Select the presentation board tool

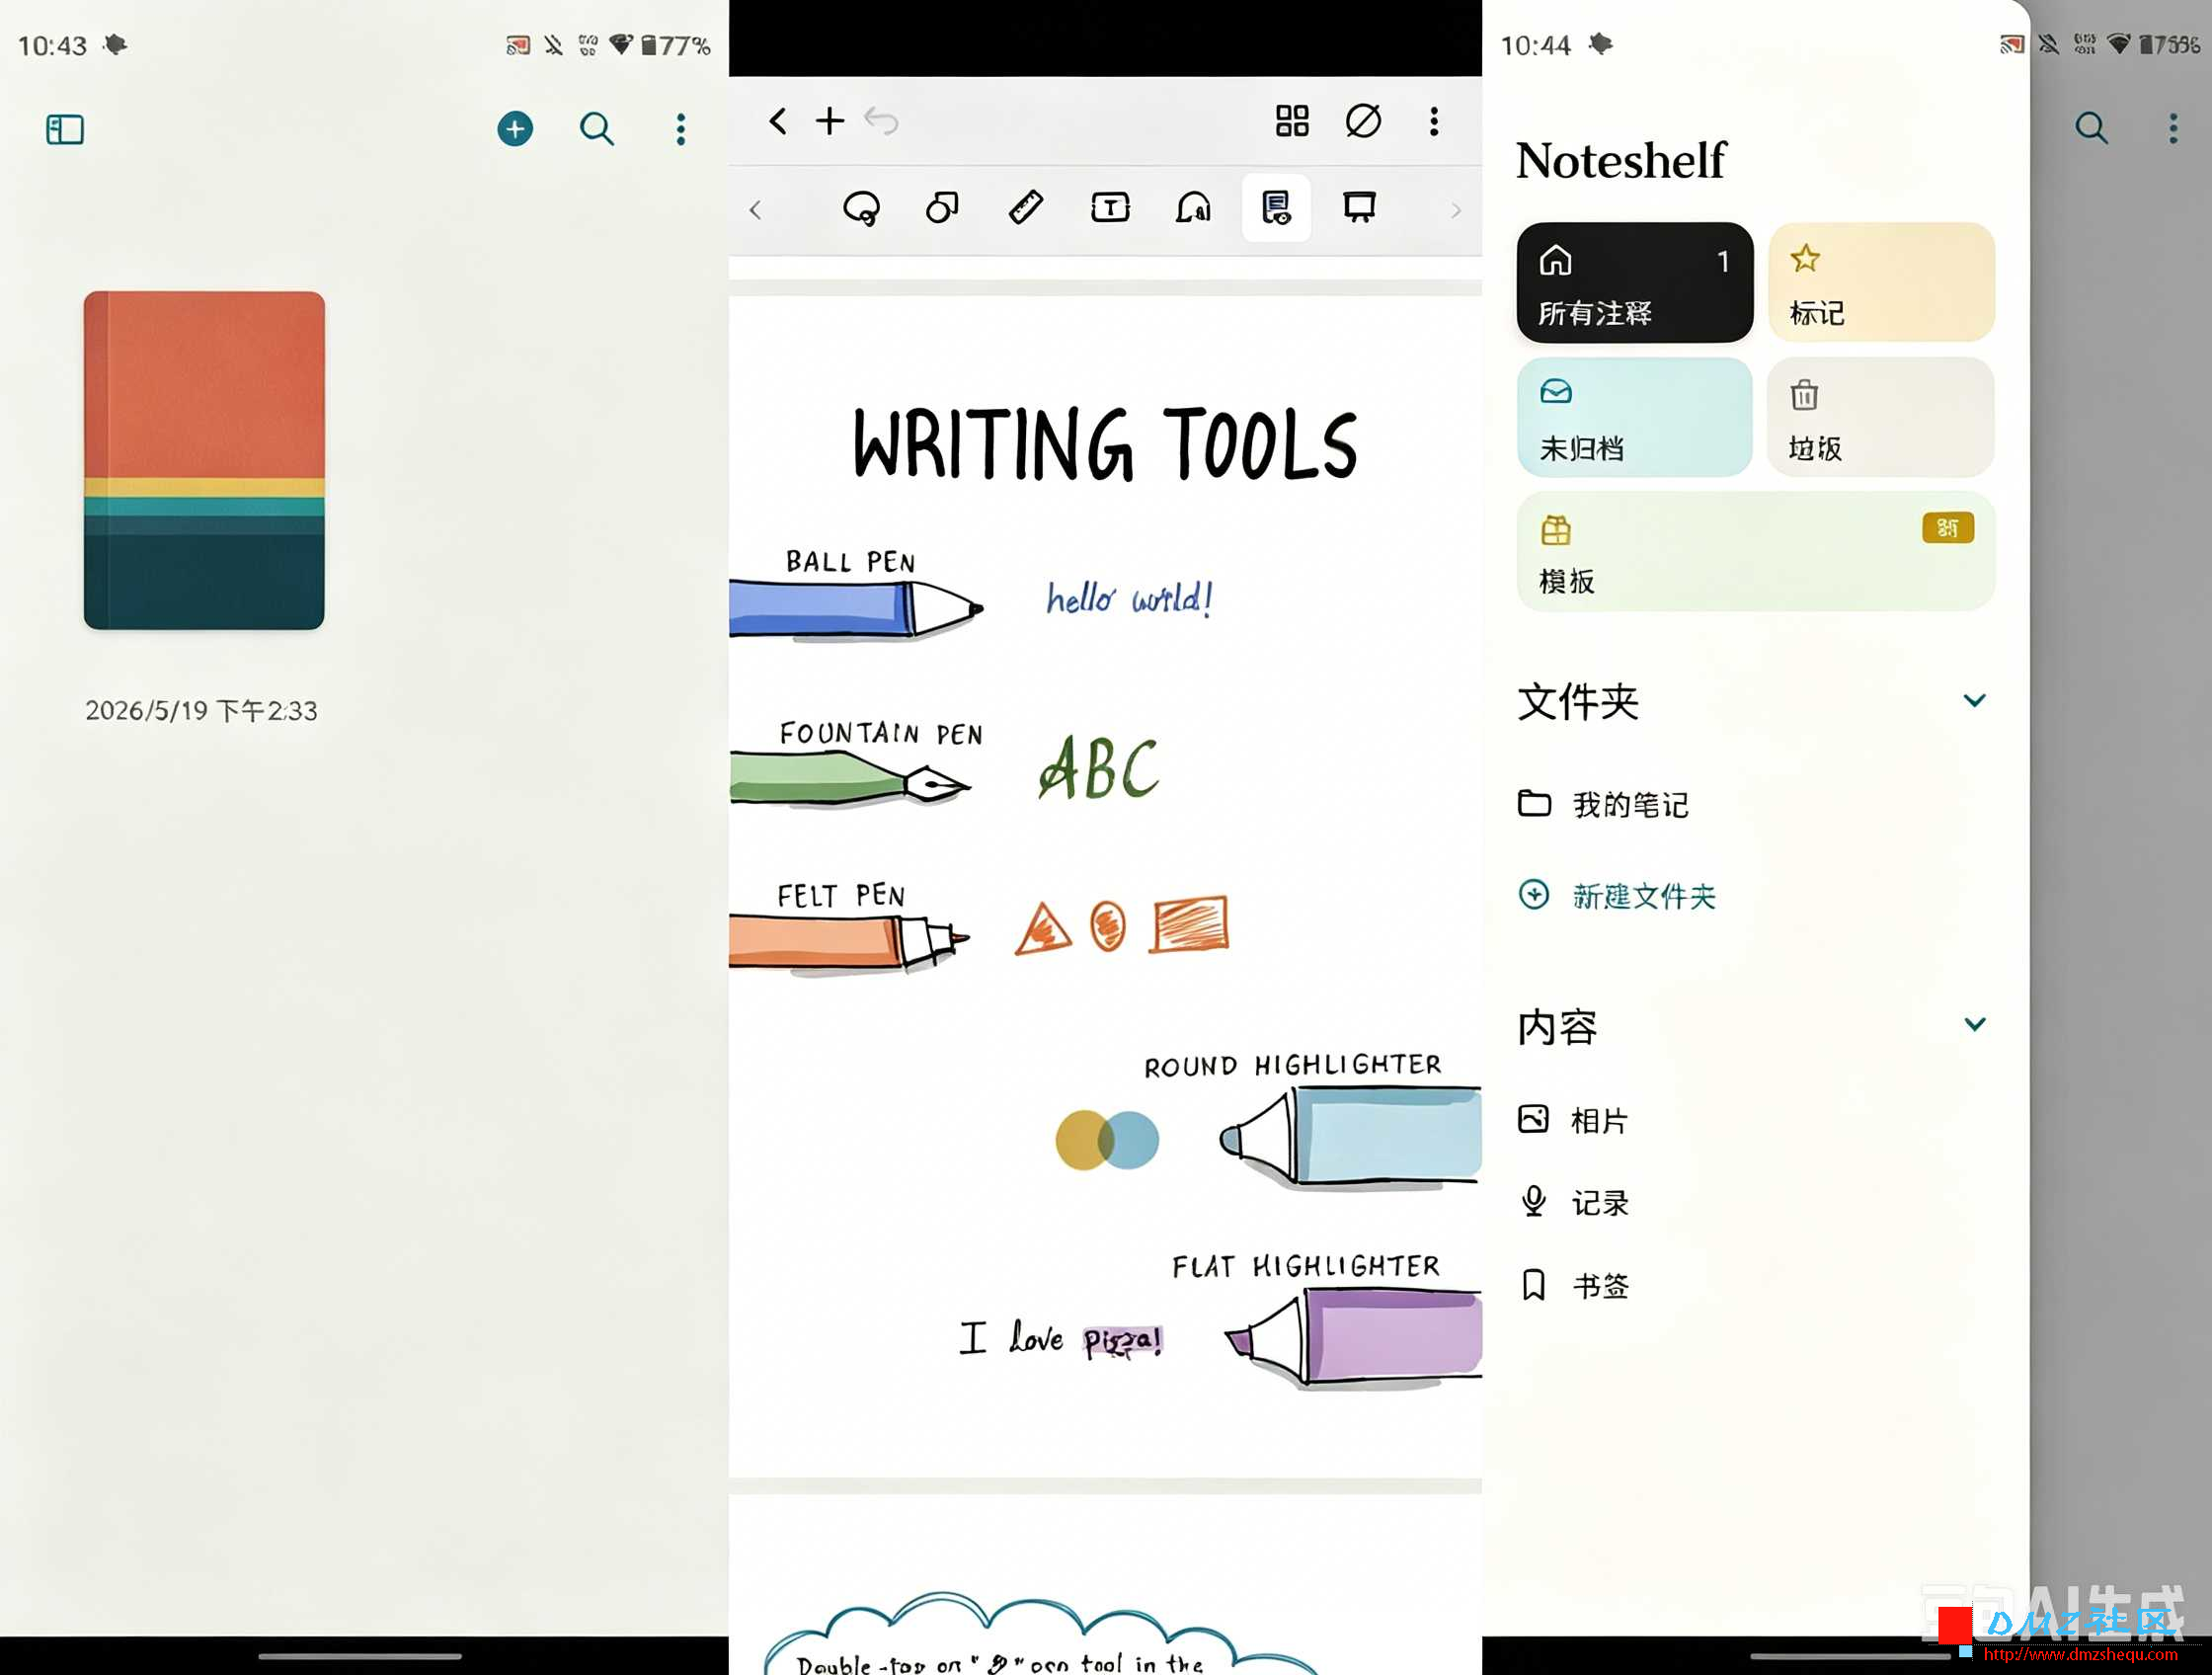click(1359, 207)
